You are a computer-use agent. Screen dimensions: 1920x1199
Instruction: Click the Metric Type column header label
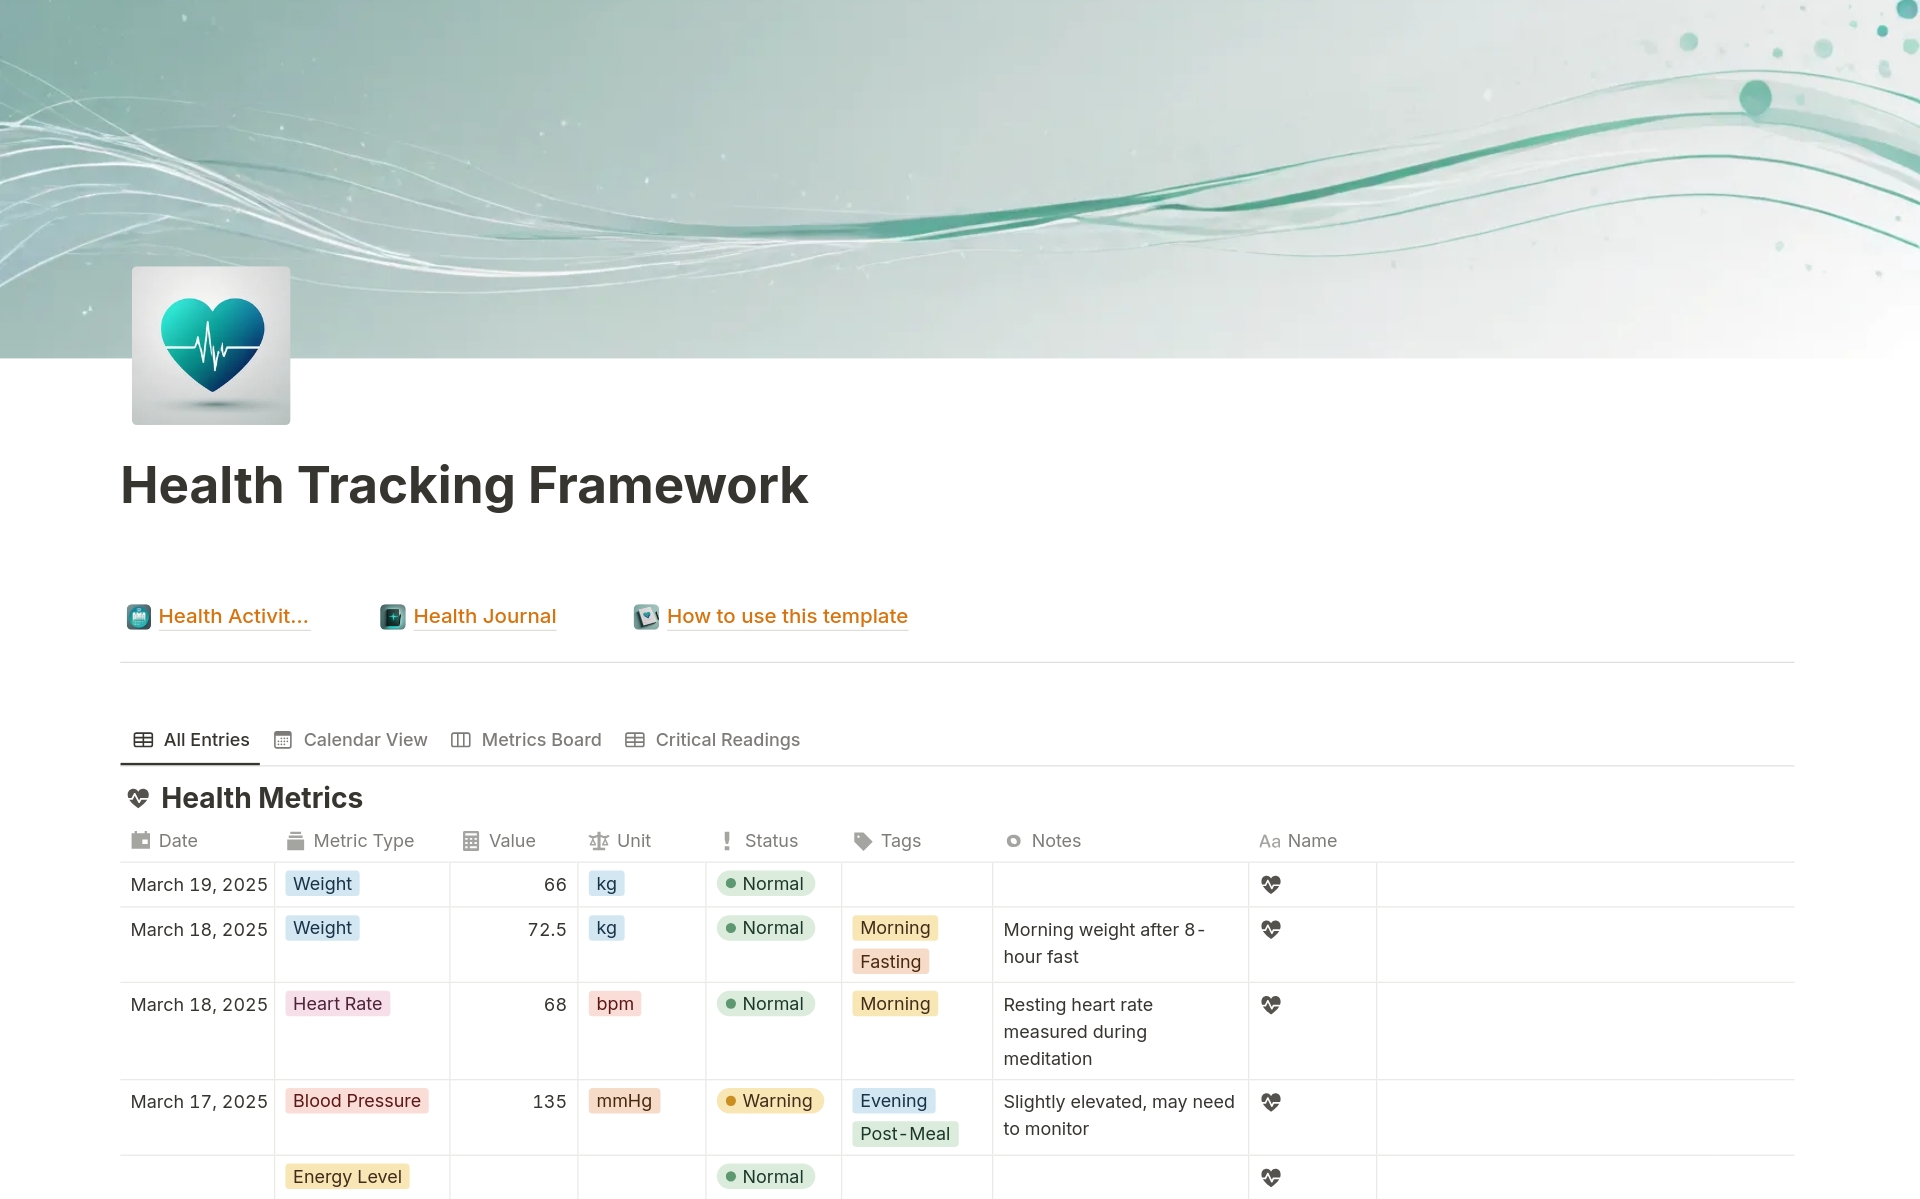[x=364, y=841]
